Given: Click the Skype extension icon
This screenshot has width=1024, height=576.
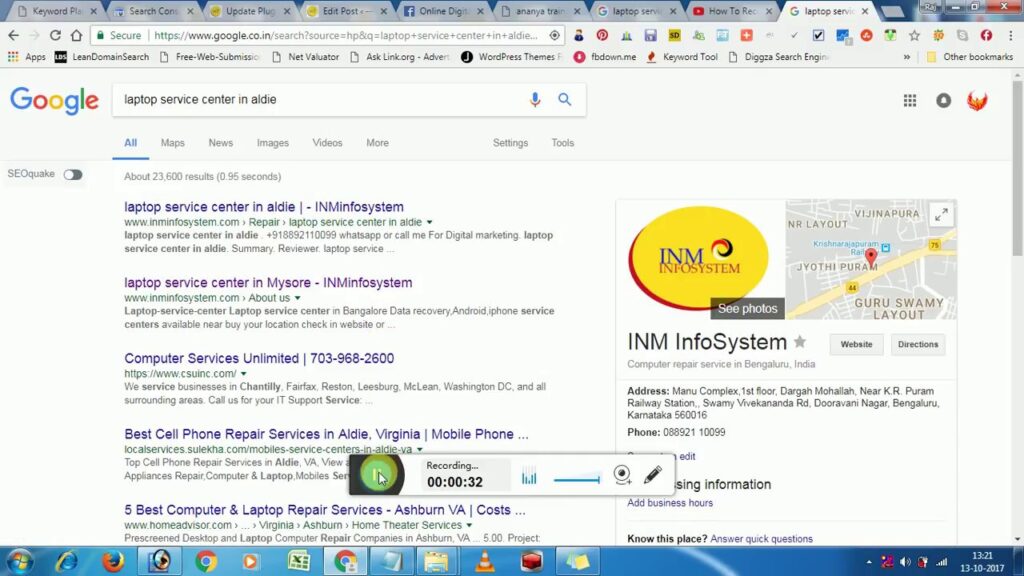Looking at the screenshot, I should (x=963, y=35).
